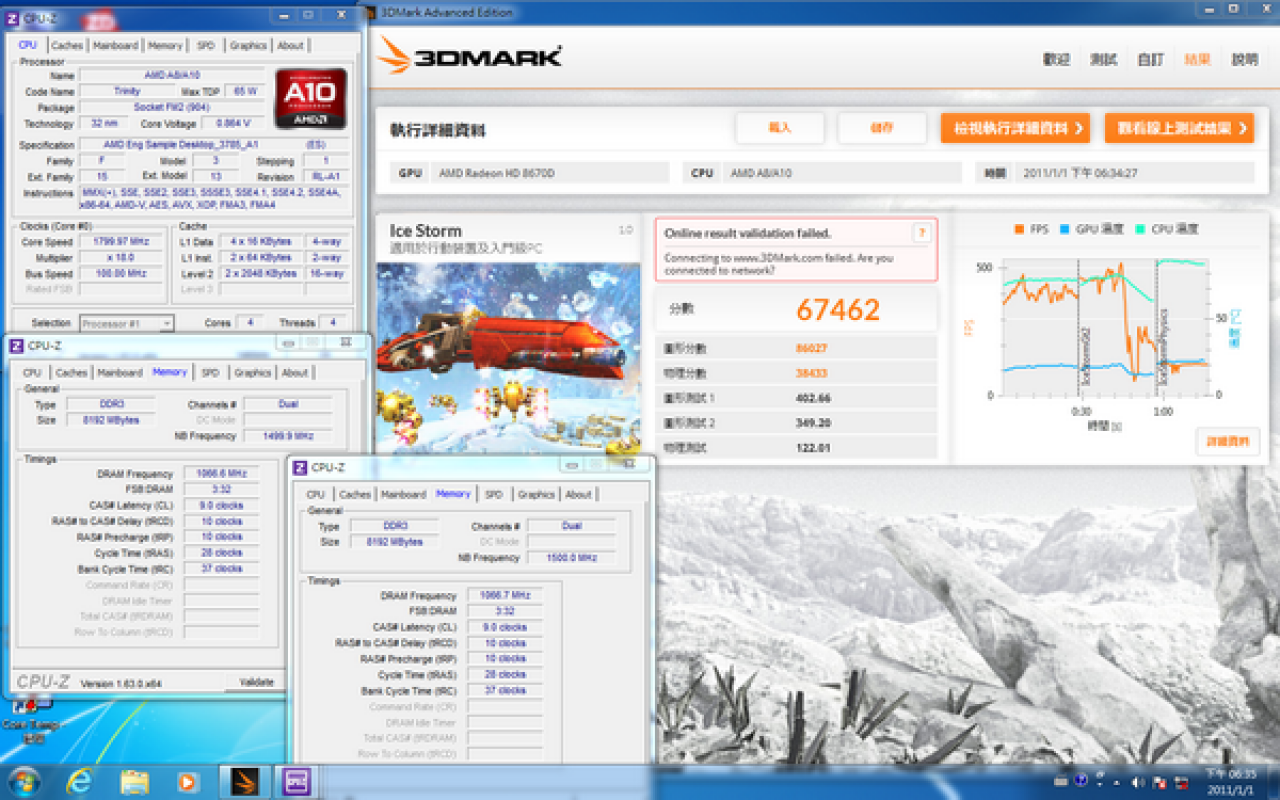Open the 說明 tab in the 3DMark navigation
Viewport: 1280px width, 800px height.
pos(1245,59)
